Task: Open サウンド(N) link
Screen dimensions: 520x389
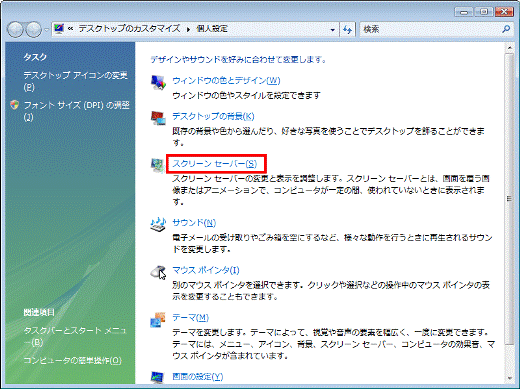Action: 194,223
